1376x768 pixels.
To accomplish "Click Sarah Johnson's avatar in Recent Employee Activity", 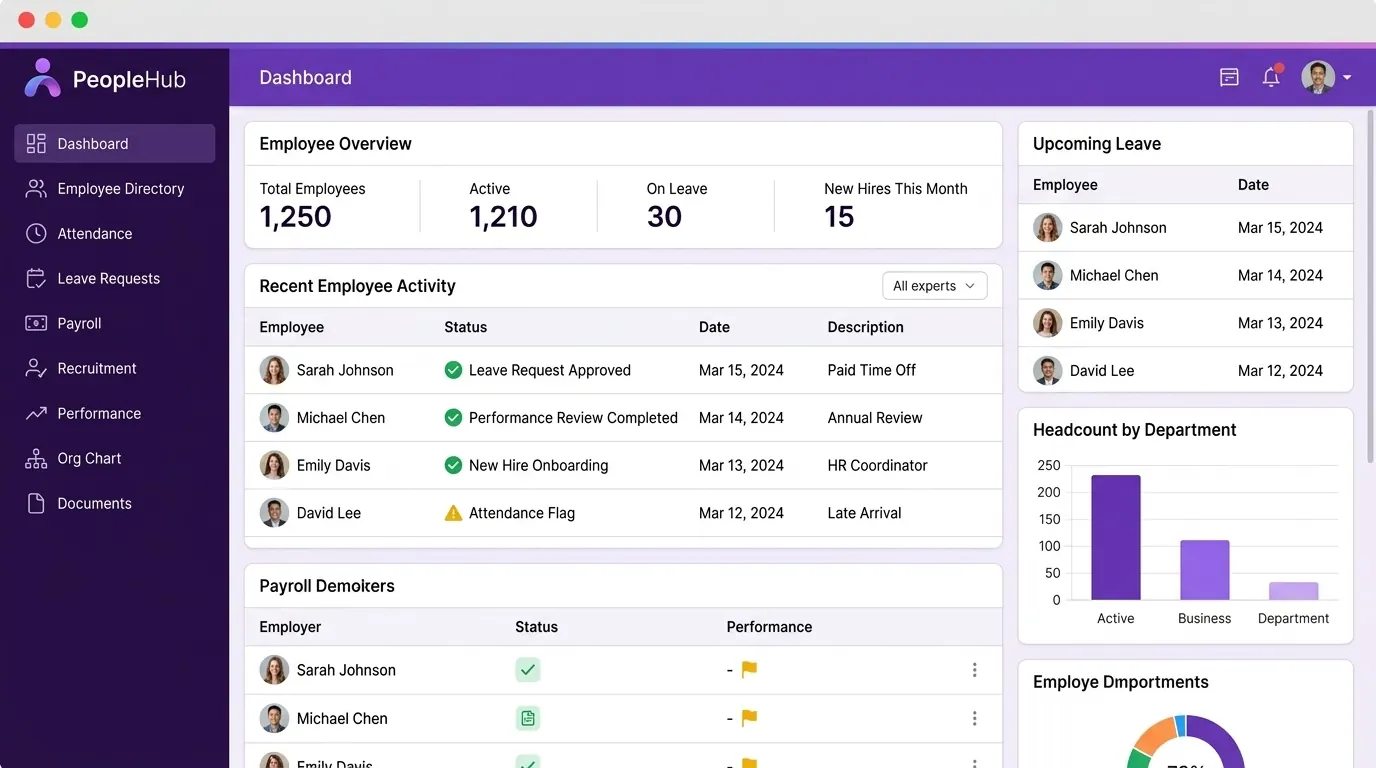I will tap(274, 370).
